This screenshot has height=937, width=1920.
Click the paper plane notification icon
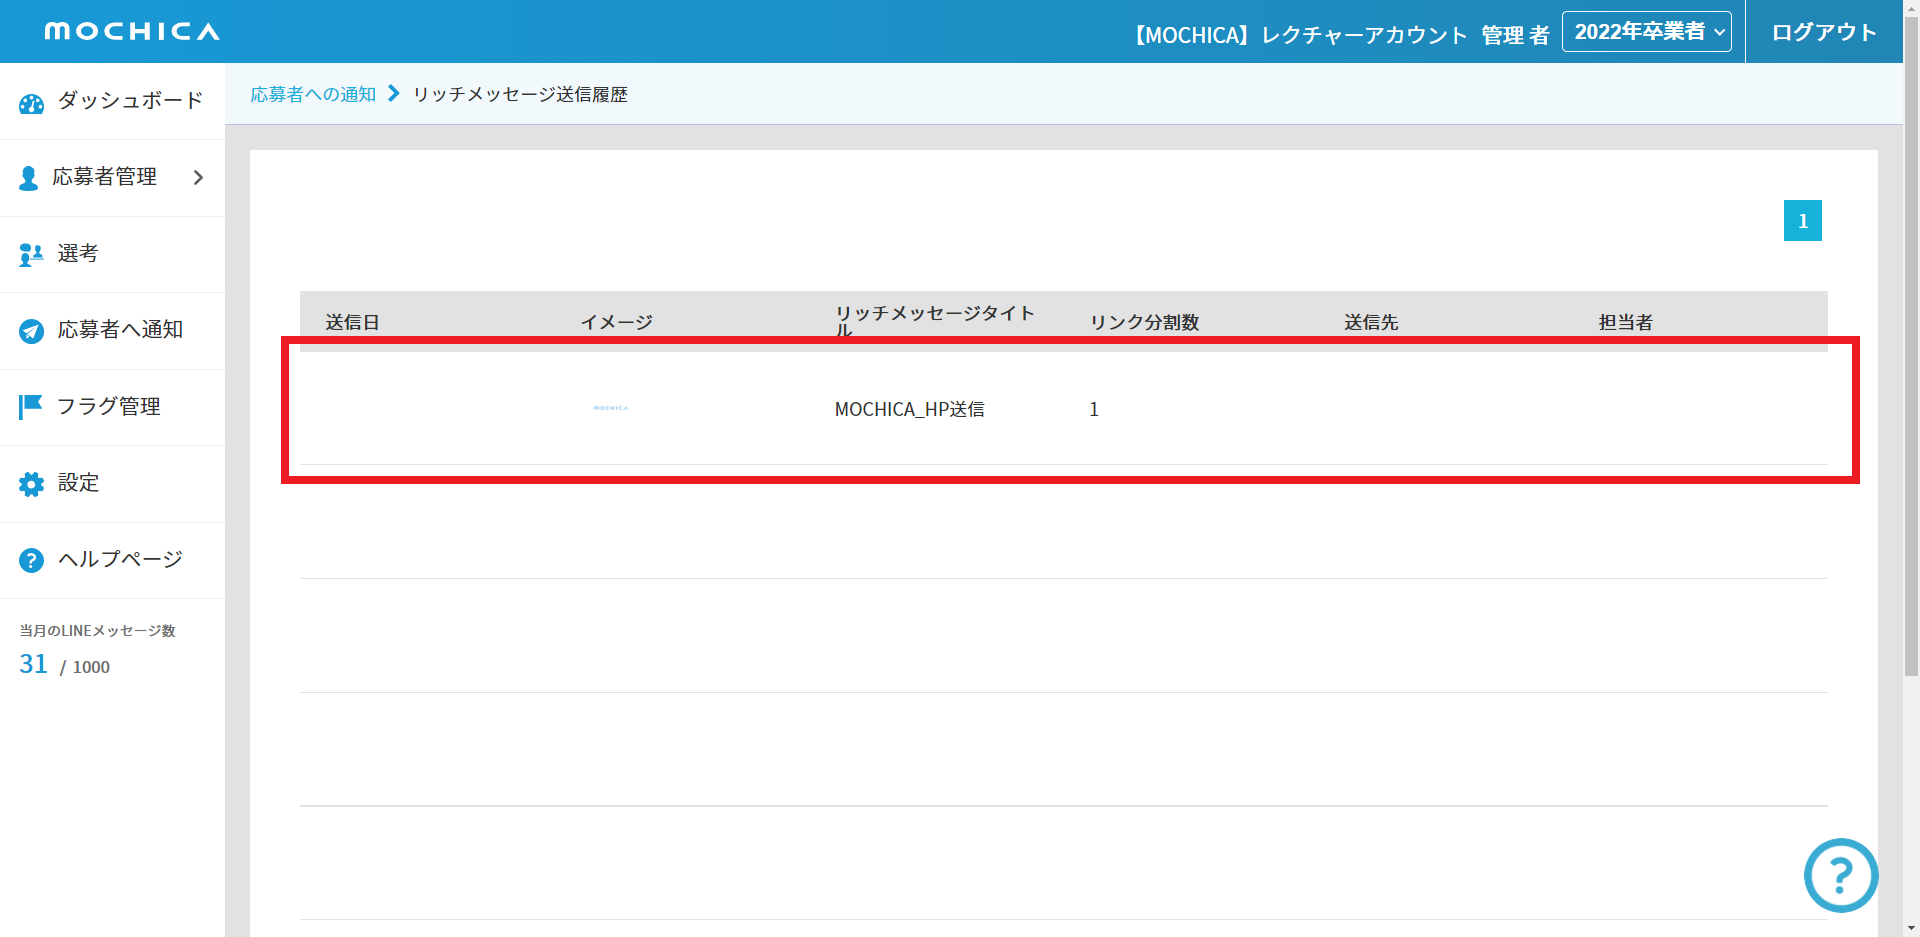[x=31, y=331]
